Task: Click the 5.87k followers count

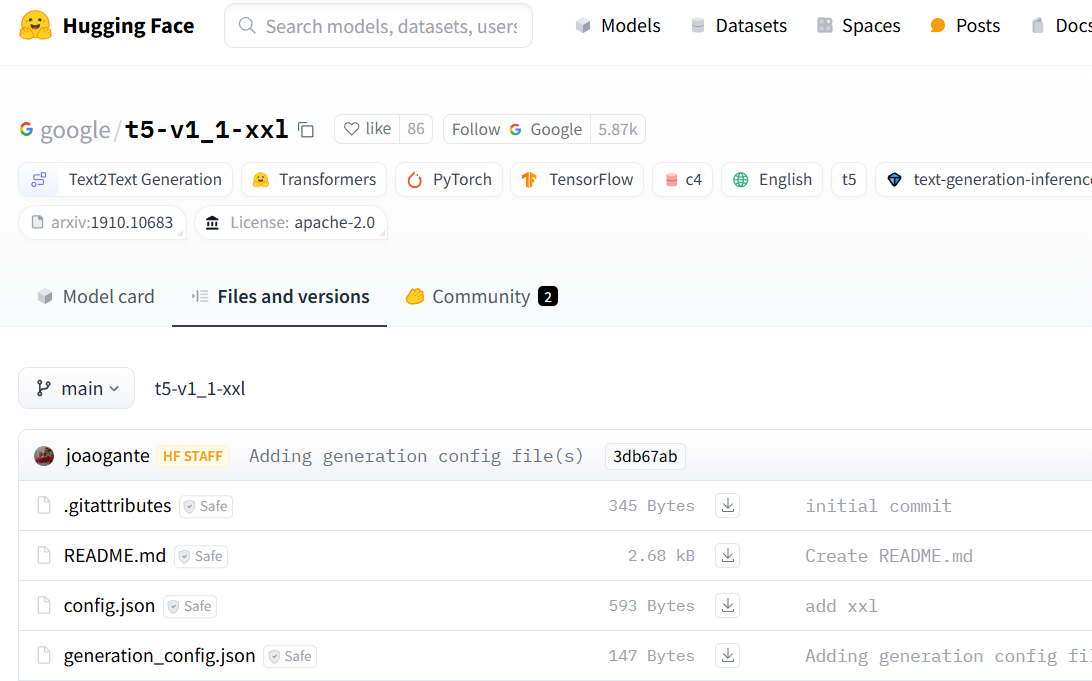Action: point(618,130)
